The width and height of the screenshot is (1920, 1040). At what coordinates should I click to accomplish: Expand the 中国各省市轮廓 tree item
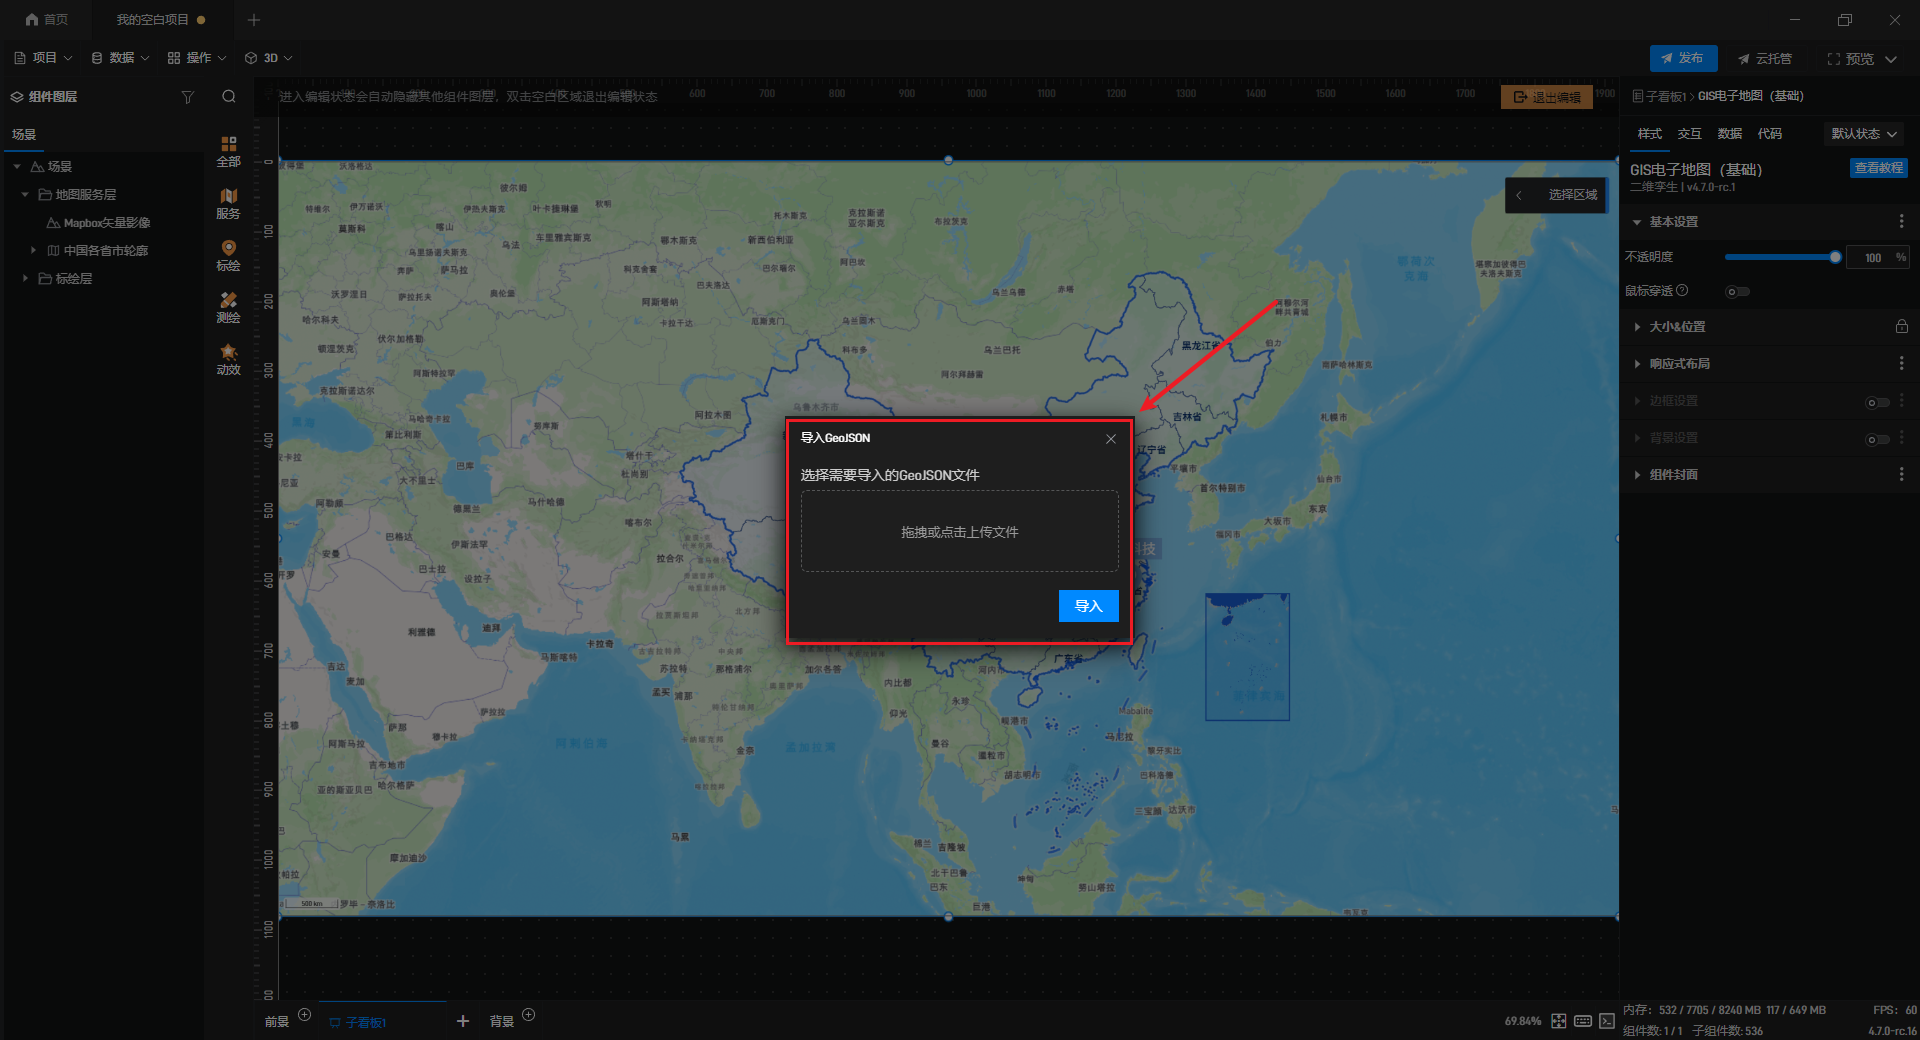(x=33, y=250)
